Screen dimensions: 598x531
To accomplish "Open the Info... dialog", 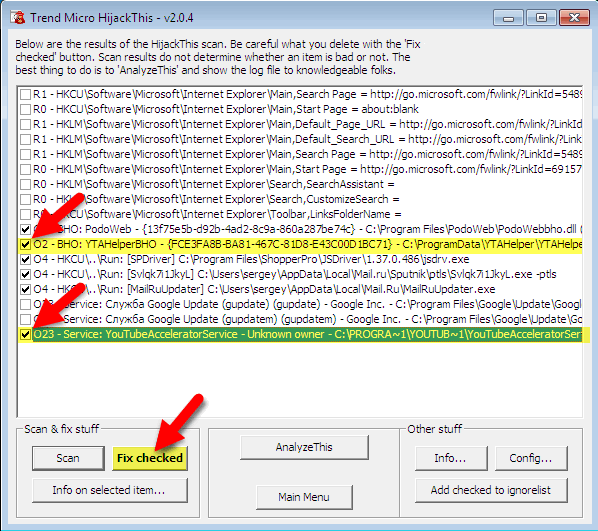I will (451, 458).
